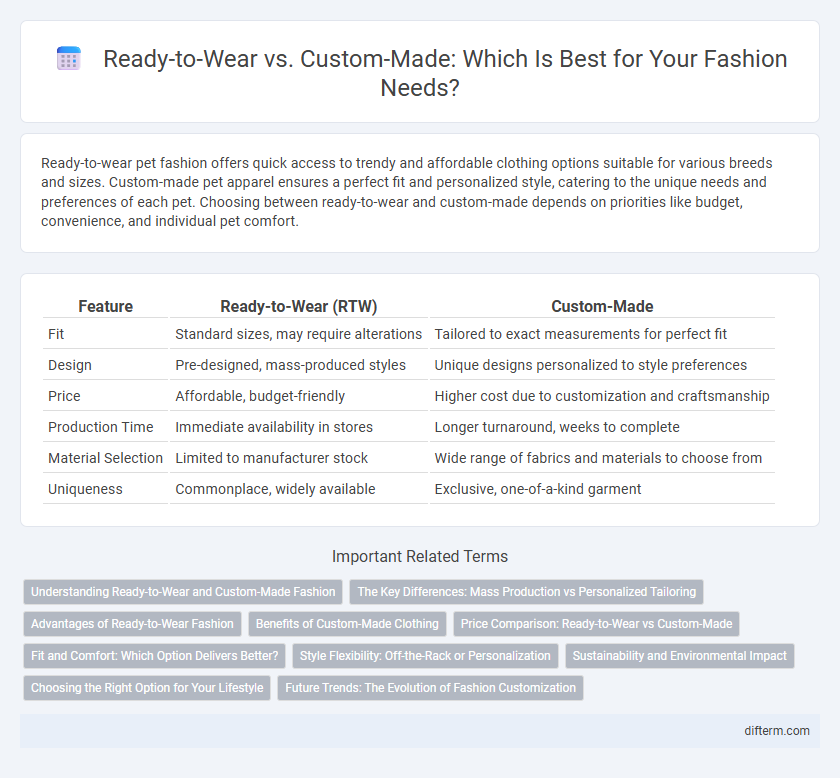Select 'Limited to manufacturer stock' cell
The width and height of the screenshot is (840, 778).
(x=299, y=459)
